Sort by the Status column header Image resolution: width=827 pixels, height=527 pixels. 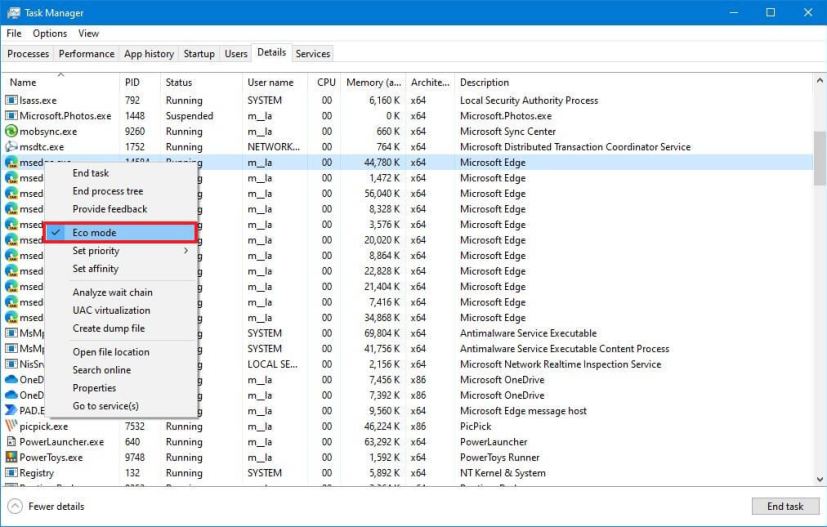201,82
